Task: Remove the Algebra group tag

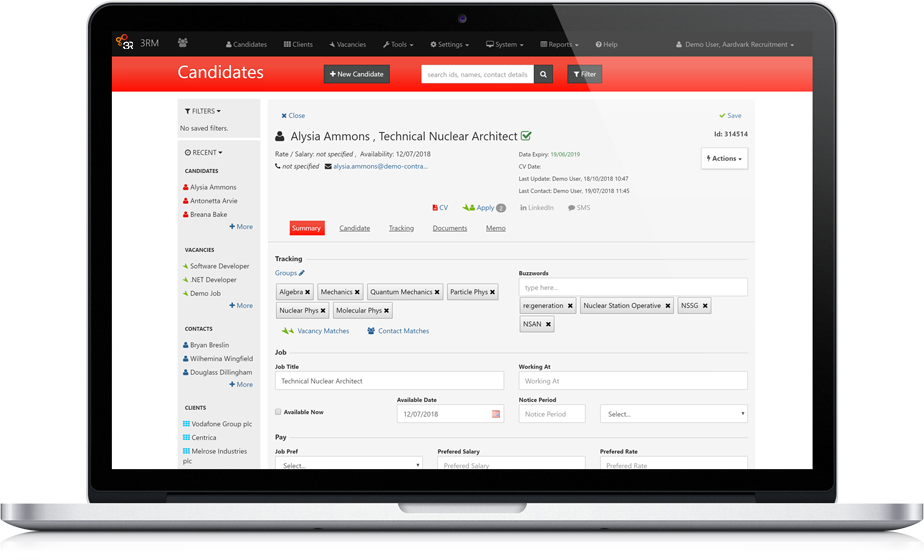Action: (308, 292)
